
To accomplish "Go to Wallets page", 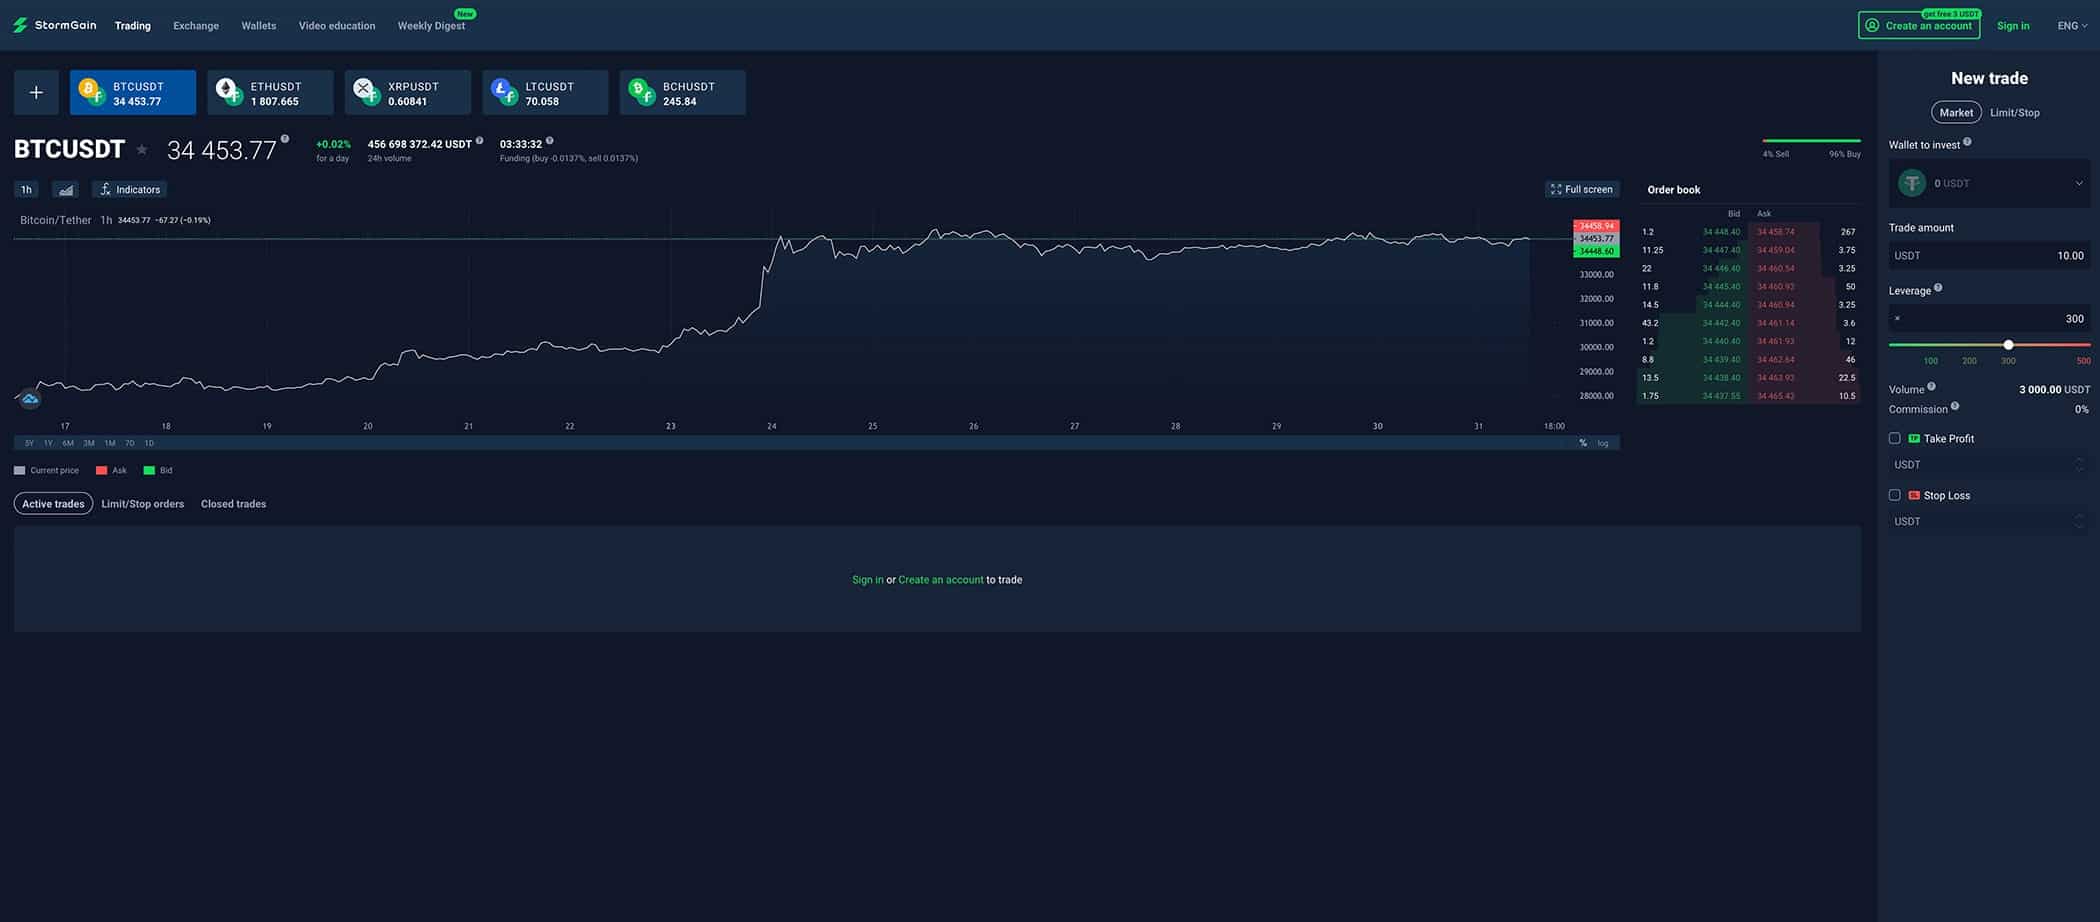I will 258,26.
